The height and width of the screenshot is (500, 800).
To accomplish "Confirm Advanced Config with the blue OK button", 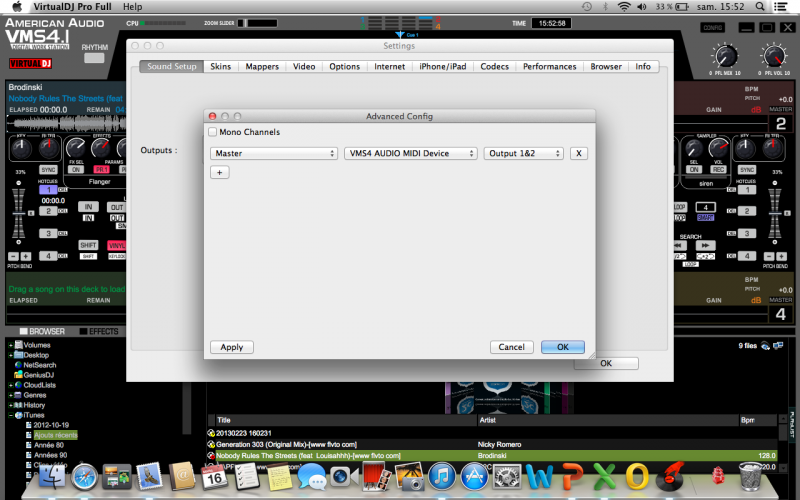I will click(x=563, y=347).
